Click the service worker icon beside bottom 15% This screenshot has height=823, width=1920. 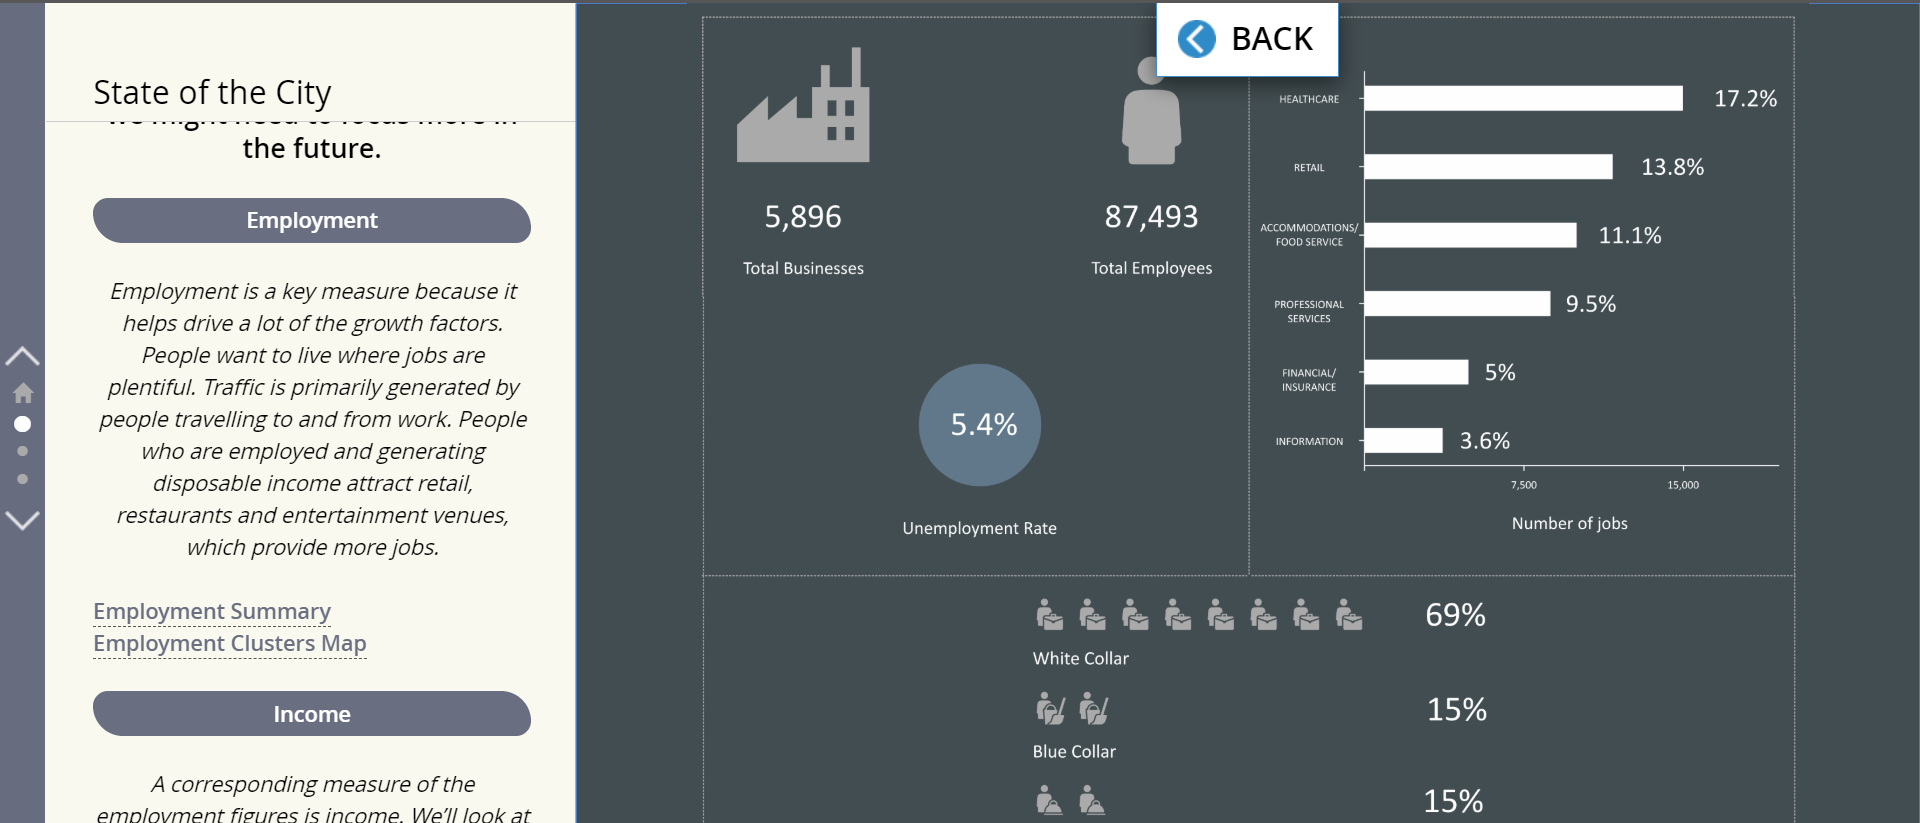(1049, 801)
